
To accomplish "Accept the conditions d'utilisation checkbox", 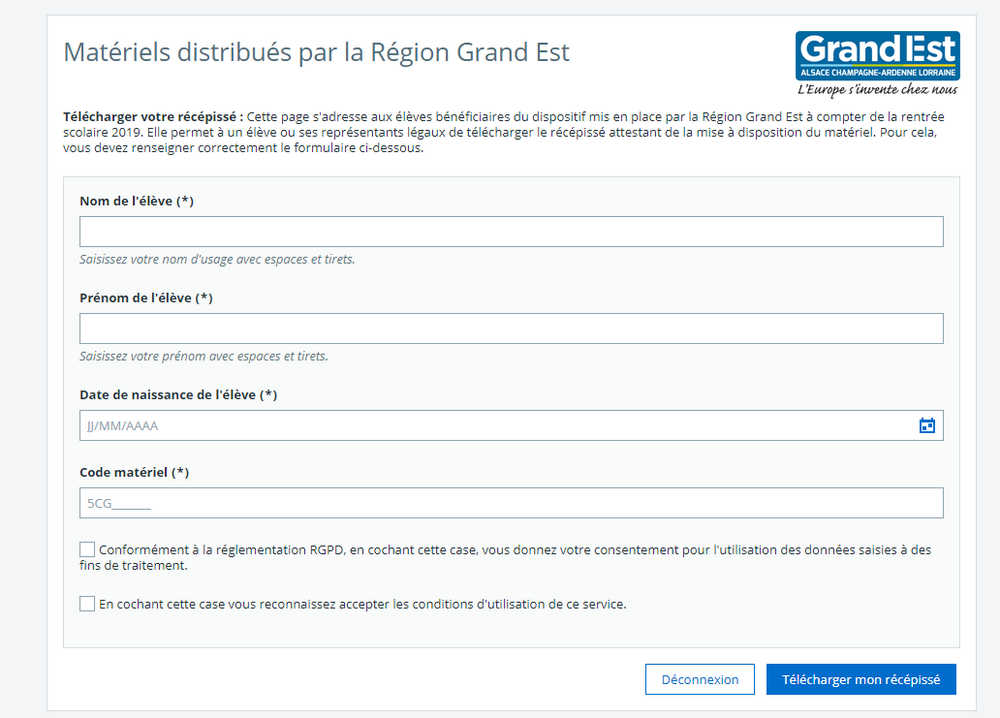I will click(x=87, y=603).
